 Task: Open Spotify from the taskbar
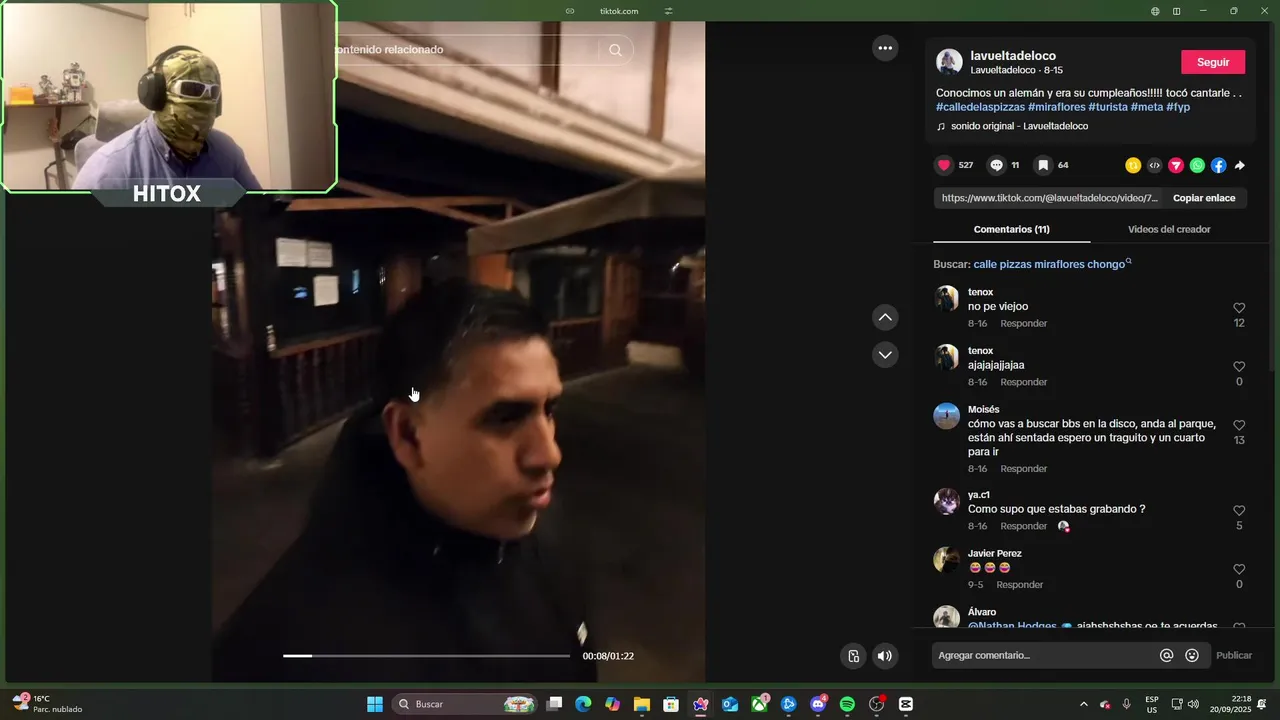point(847,704)
